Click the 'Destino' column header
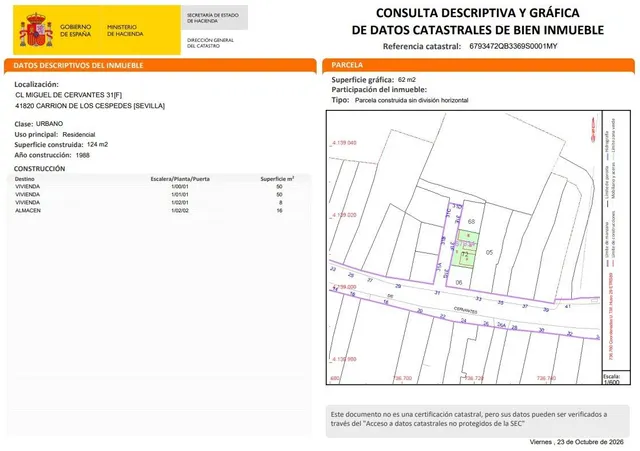The width and height of the screenshot is (640, 451). tap(24, 179)
